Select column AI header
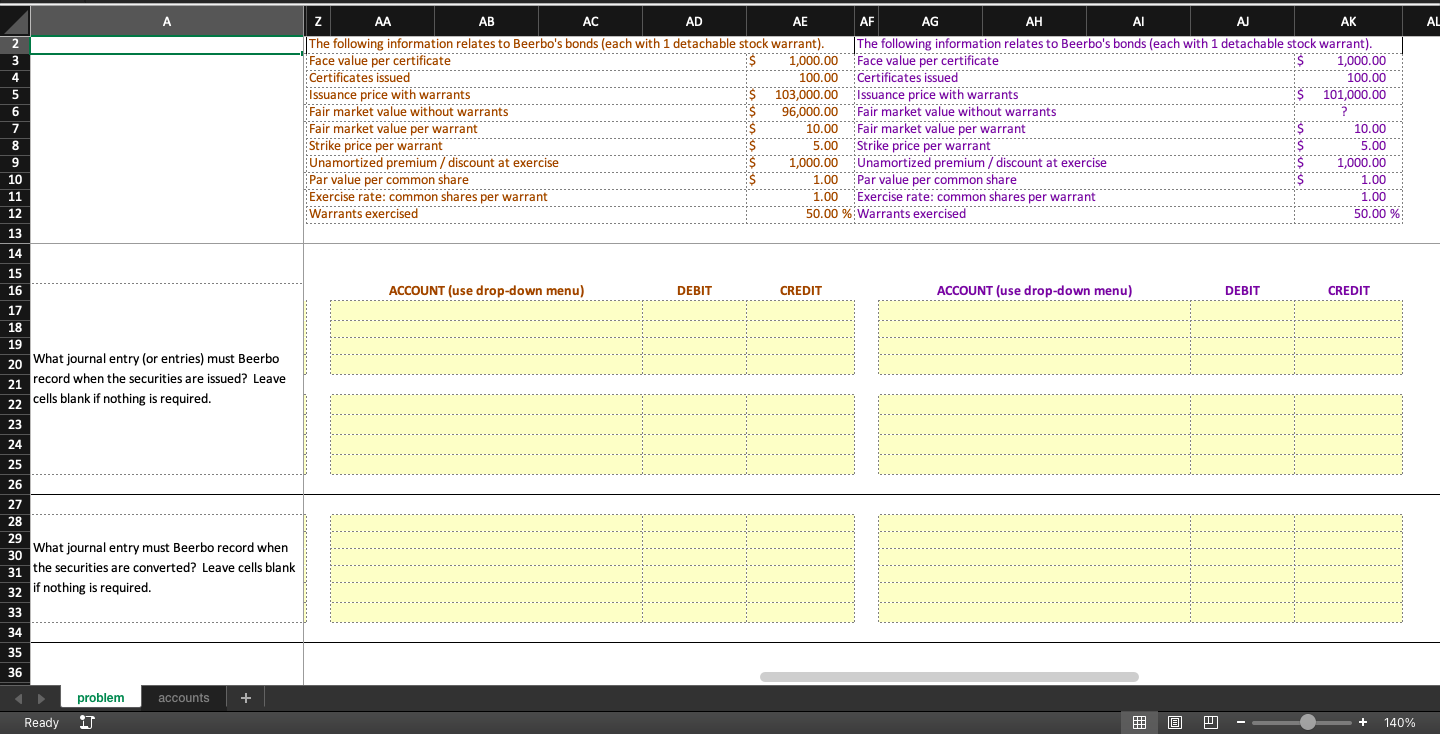The image size is (1440, 734). (1138, 21)
